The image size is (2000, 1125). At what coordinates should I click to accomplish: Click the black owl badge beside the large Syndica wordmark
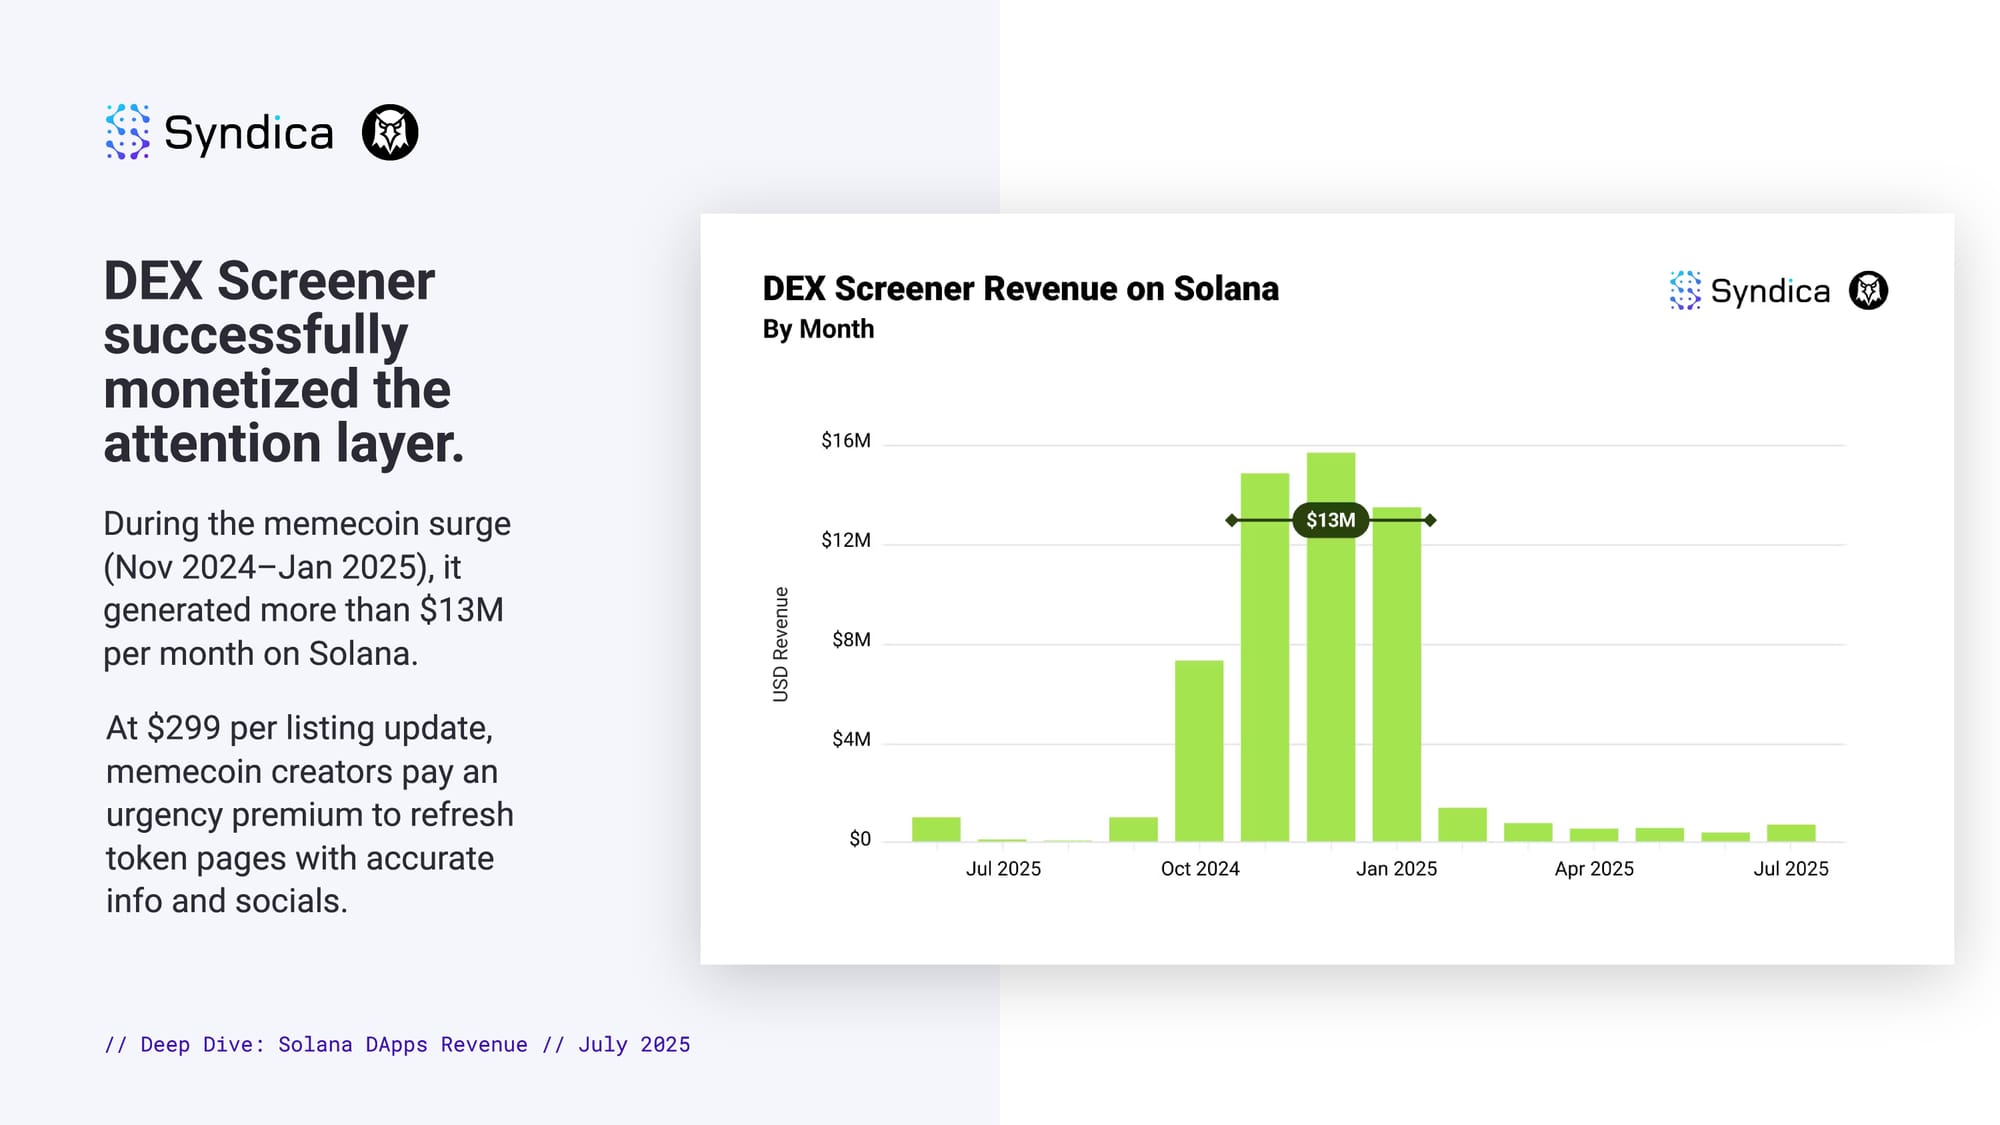click(390, 132)
